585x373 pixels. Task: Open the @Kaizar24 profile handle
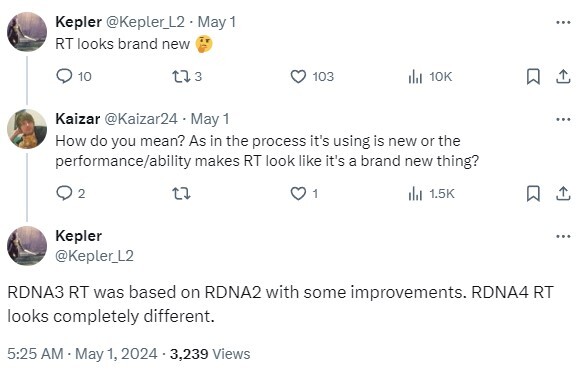(141, 119)
